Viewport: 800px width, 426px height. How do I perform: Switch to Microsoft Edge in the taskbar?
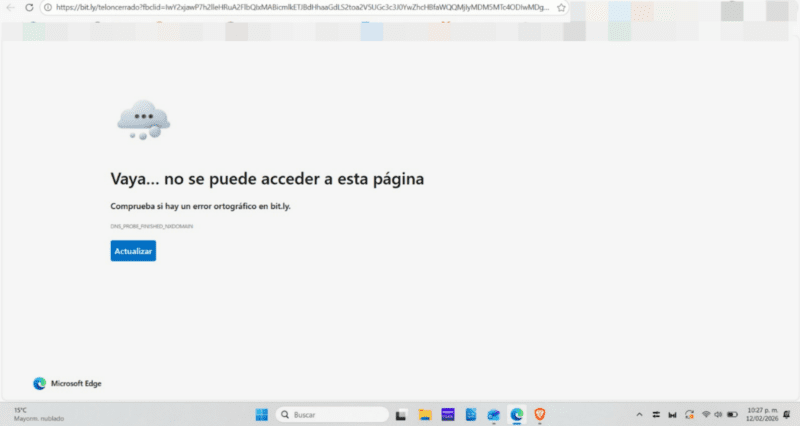pos(517,414)
